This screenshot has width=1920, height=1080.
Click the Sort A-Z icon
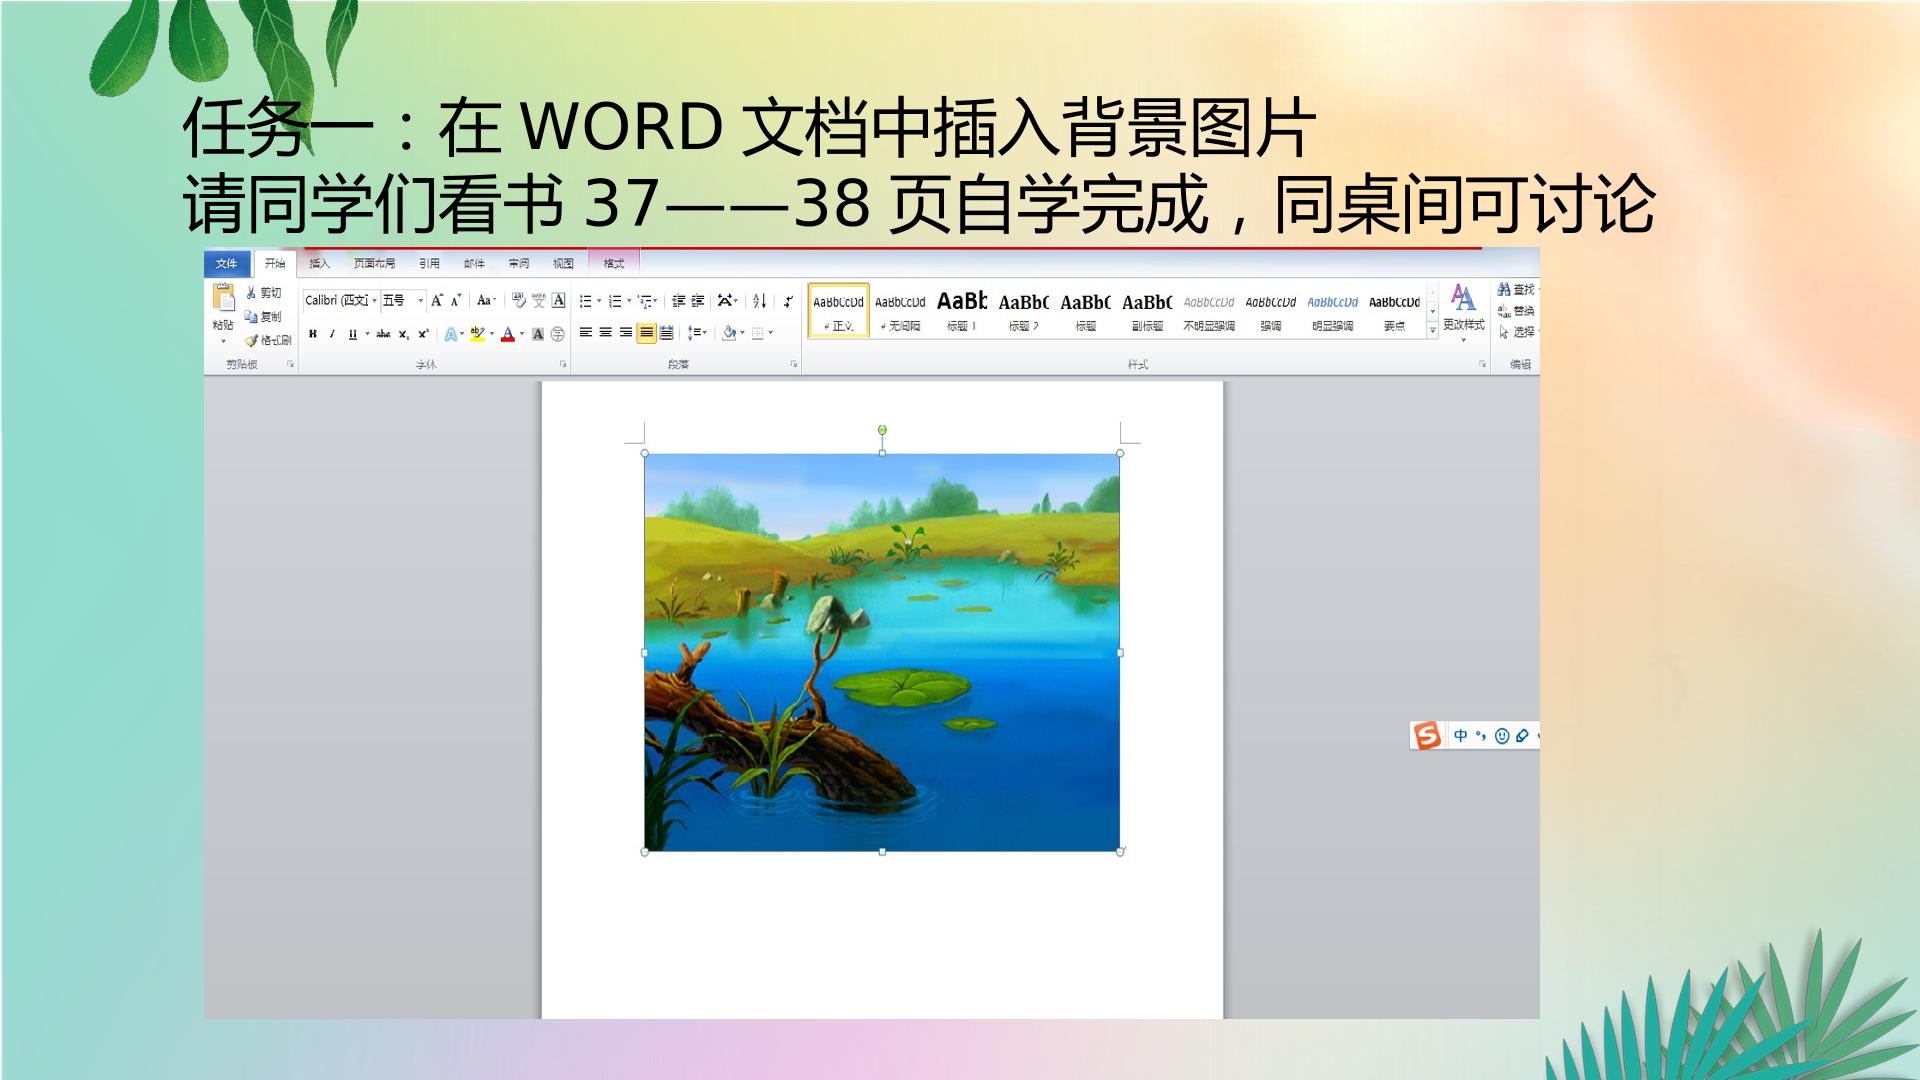pyautogui.click(x=759, y=301)
